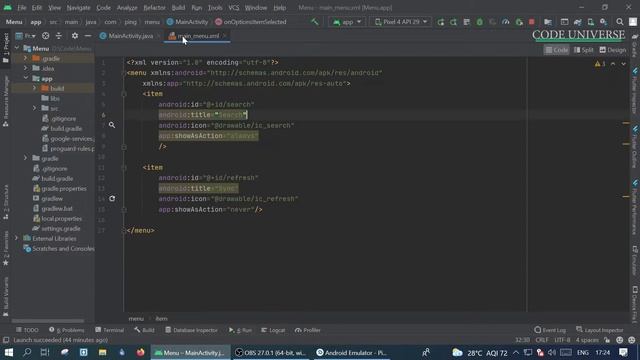The image size is (640, 360).
Task: Open the Logcat tool window
Action: tap(273, 330)
